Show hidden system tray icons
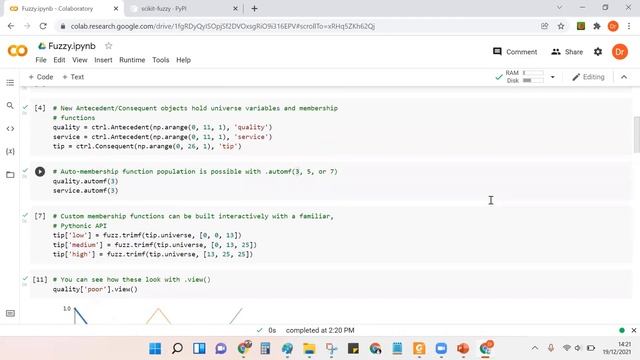The image size is (640, 360). pos(535,348)
